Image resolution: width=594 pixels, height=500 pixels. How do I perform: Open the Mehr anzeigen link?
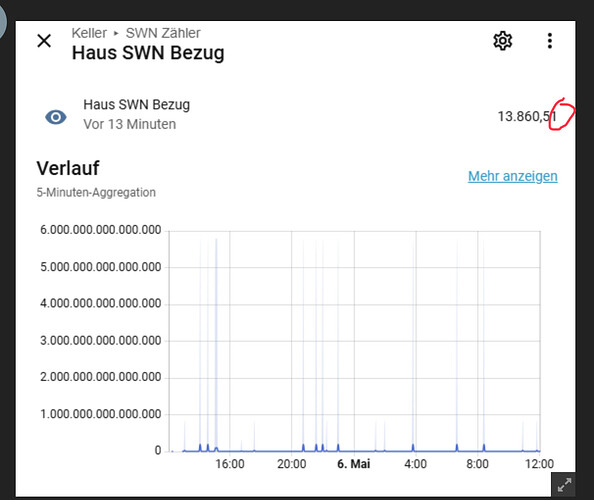(513, 176)
